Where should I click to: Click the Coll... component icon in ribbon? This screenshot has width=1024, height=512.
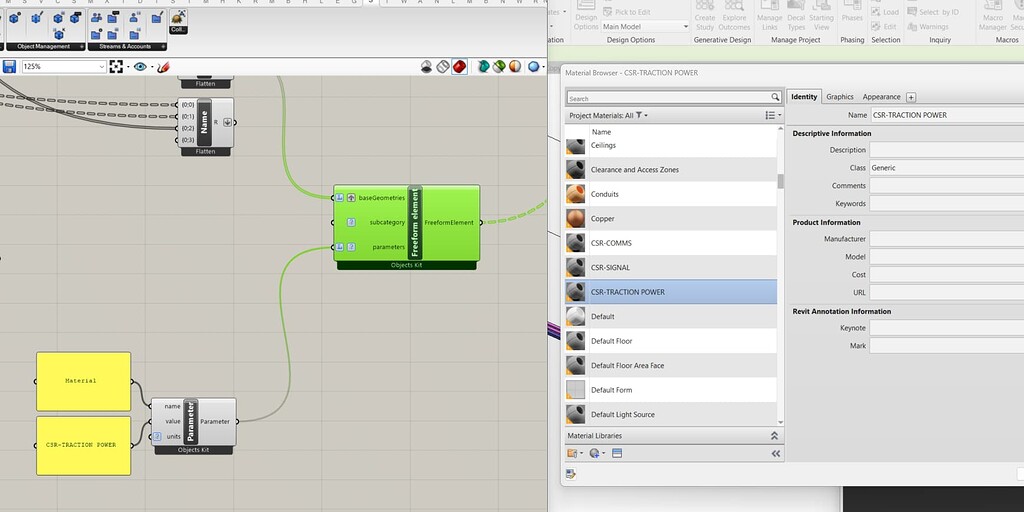coord(178,22)
